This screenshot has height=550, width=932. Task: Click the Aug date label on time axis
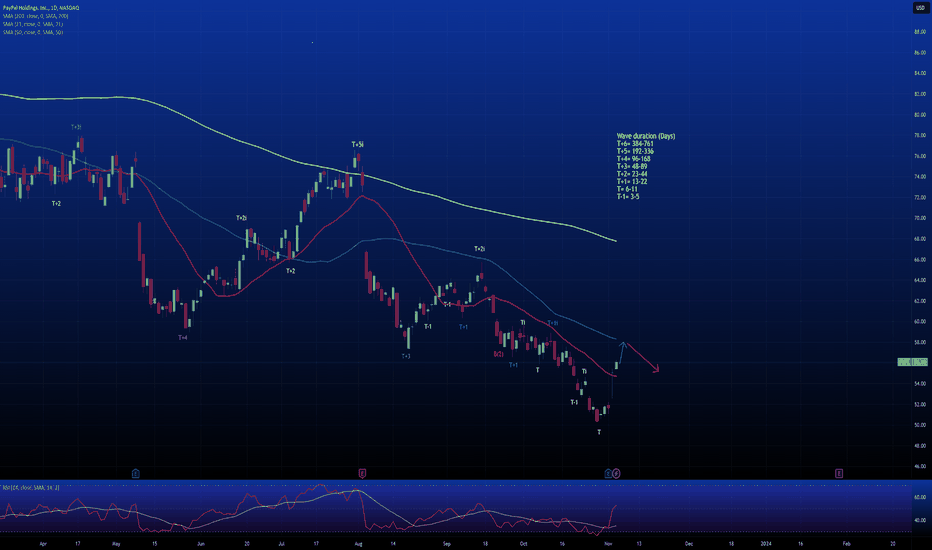click(x=358, y=544)
